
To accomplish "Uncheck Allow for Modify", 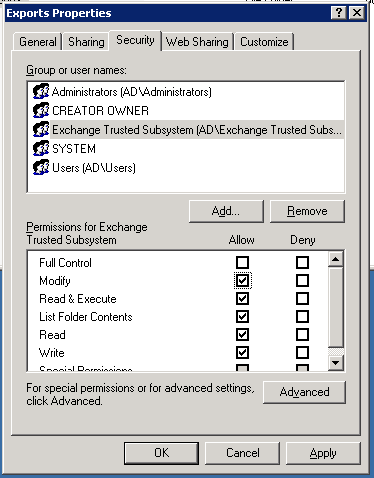I will (242, 281).
